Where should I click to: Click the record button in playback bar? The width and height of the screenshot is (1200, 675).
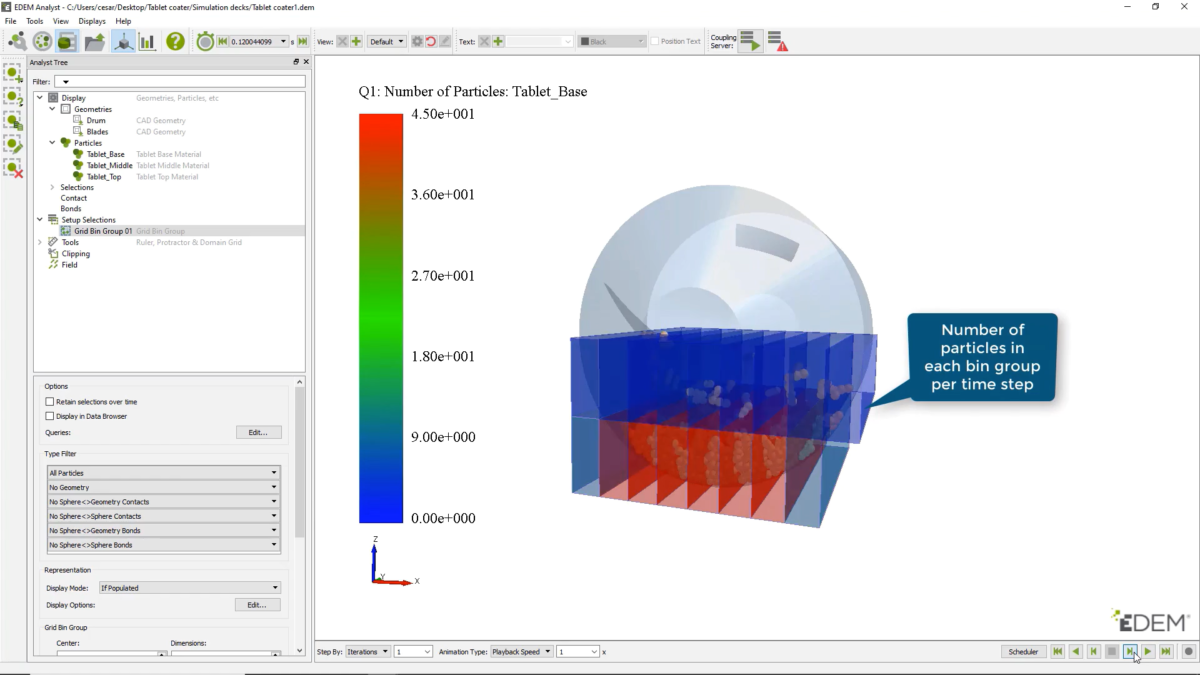click(x=1189, y=651)
